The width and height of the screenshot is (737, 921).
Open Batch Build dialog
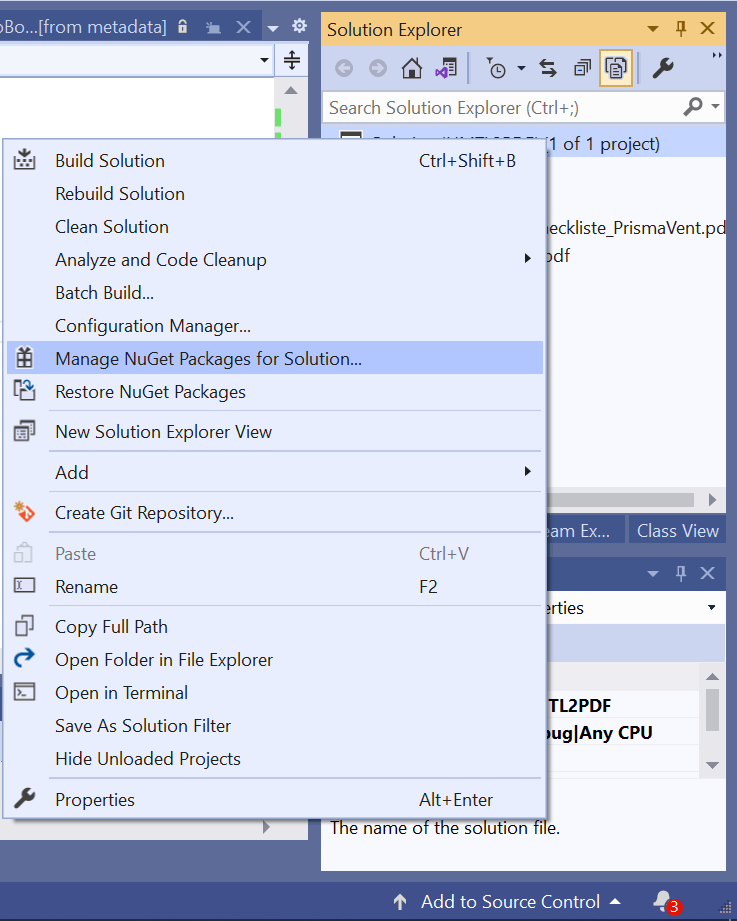[x=274, y=292]
